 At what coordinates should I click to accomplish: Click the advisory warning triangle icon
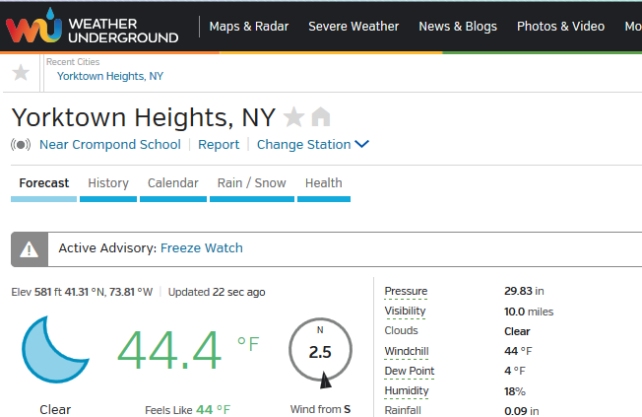click(30, 249)
